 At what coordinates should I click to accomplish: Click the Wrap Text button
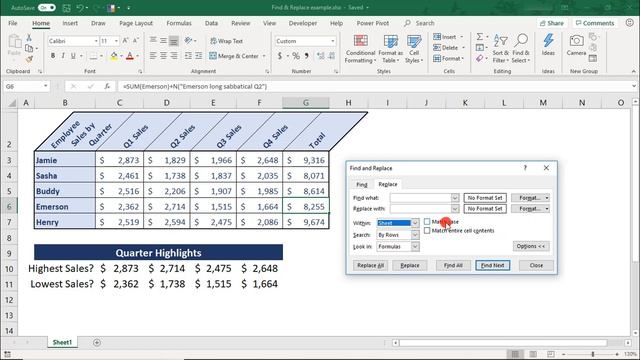click(227, 41)
